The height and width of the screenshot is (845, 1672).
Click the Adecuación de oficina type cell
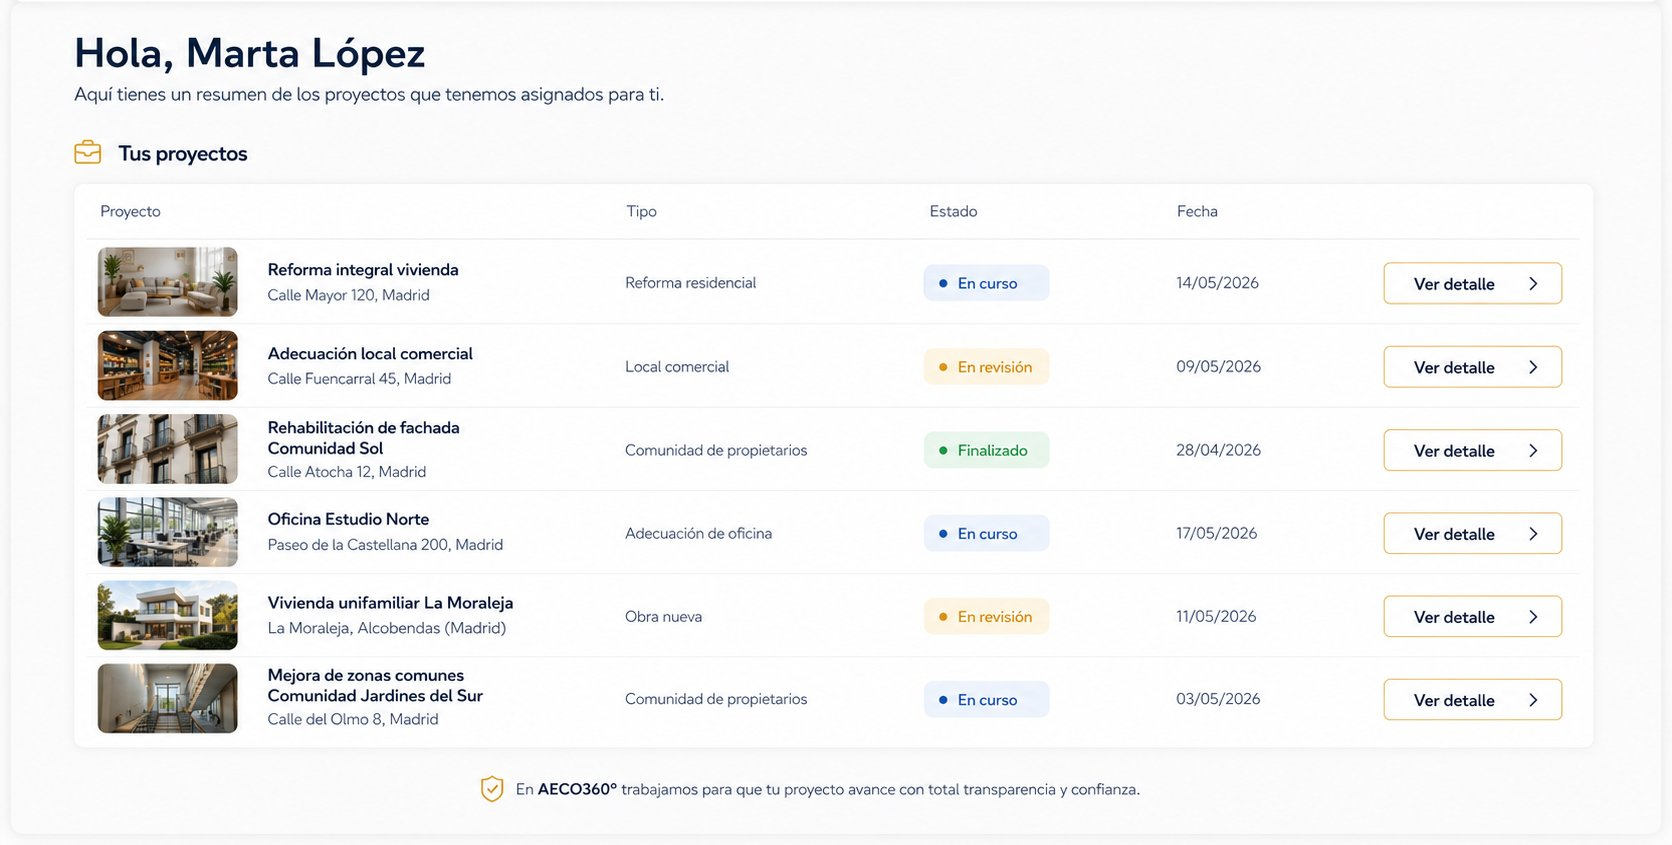pyautogui.click(x=698, y=534)
